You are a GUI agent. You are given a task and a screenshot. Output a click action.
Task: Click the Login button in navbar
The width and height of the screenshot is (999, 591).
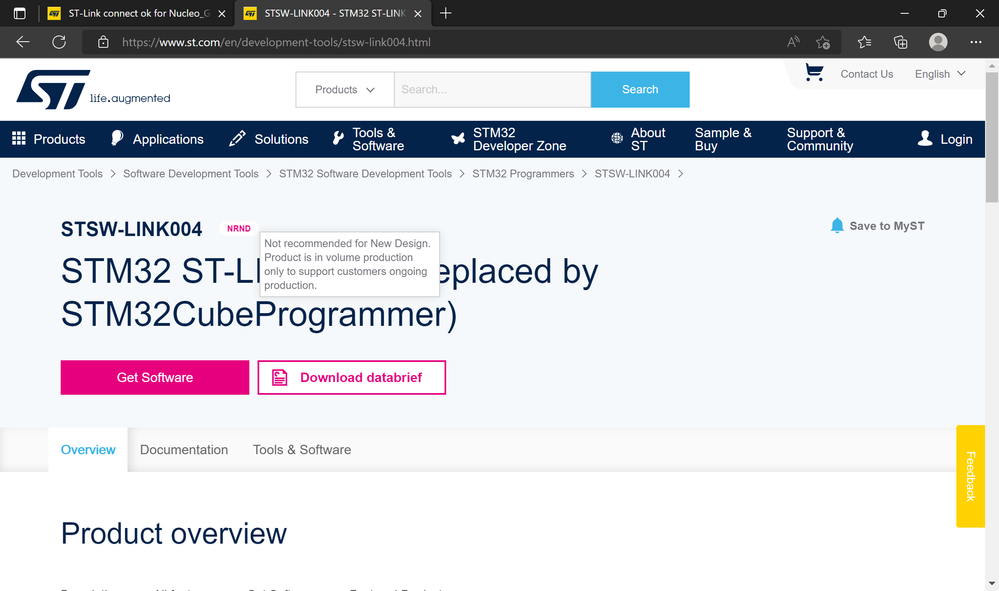[945, 139]
